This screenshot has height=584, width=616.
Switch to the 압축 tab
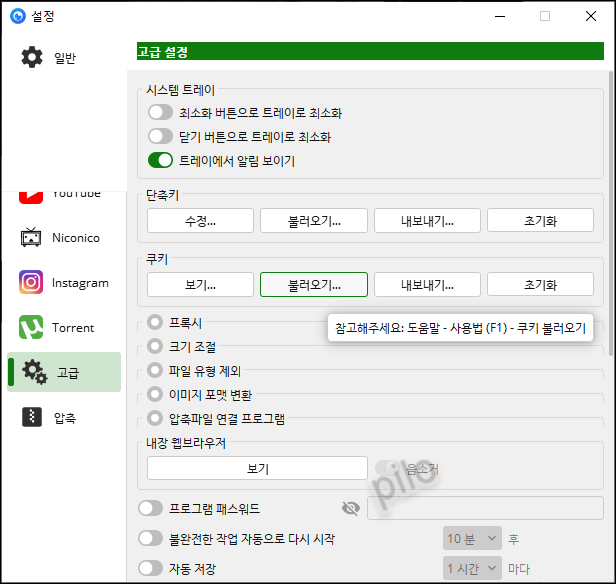64,417
